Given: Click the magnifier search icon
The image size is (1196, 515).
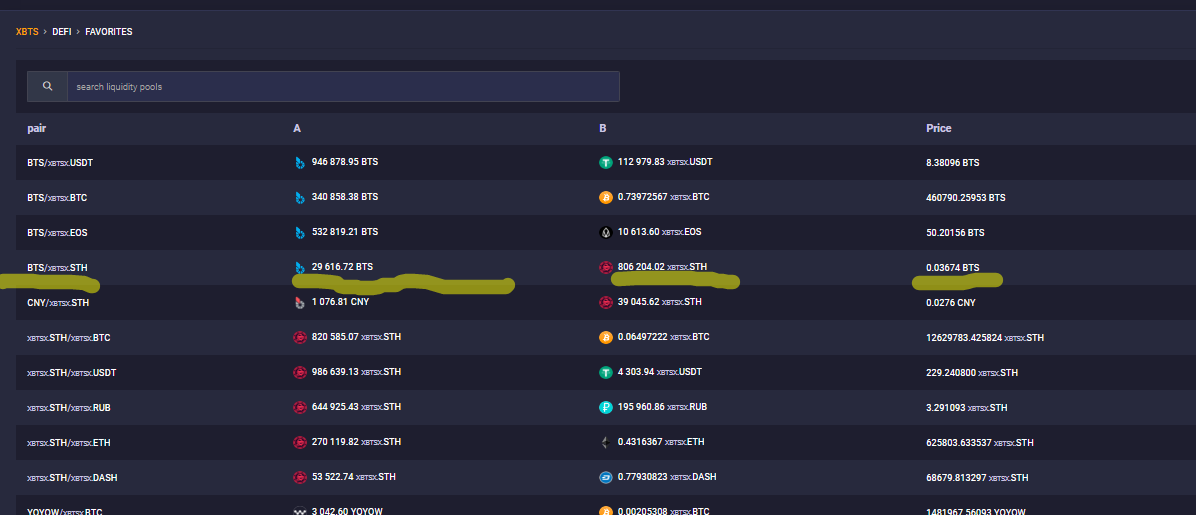Looking at the screenshot, I should tap(47, 86).
